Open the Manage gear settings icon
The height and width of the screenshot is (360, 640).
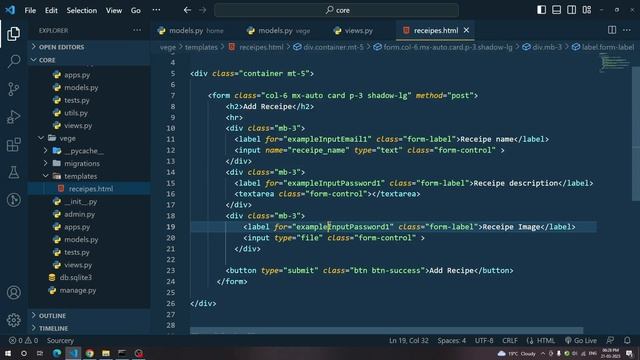[x=13, y=320]
